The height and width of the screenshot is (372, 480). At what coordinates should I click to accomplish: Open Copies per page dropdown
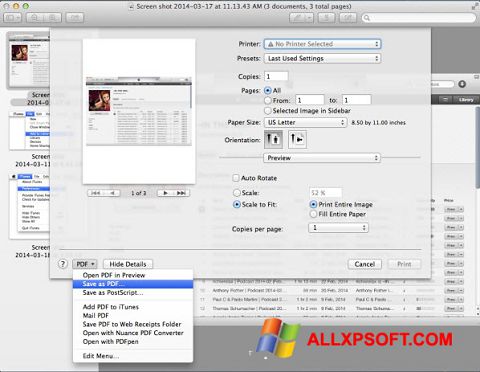pyautogui.click(x=338, y=228)
